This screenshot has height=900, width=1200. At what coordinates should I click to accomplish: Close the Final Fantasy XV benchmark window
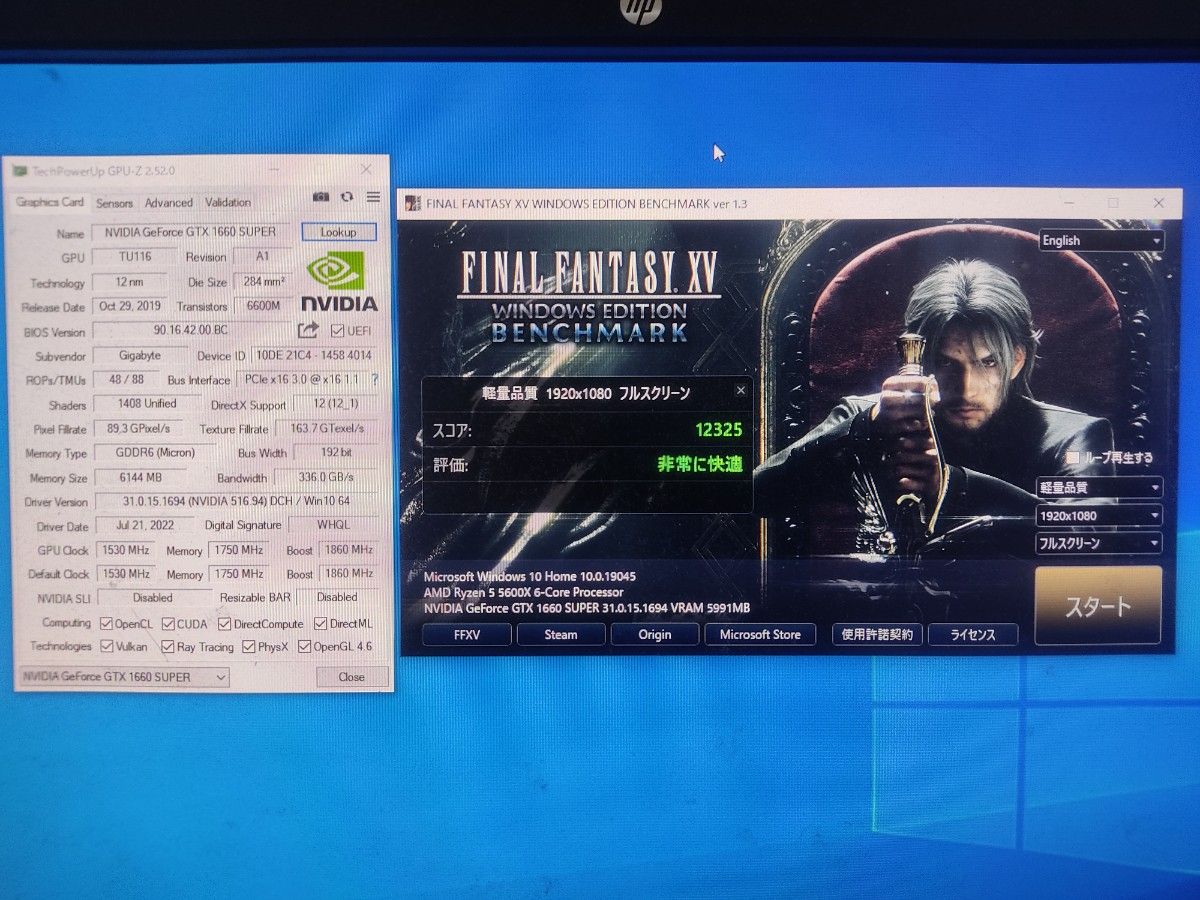(x=1158, y=202)
